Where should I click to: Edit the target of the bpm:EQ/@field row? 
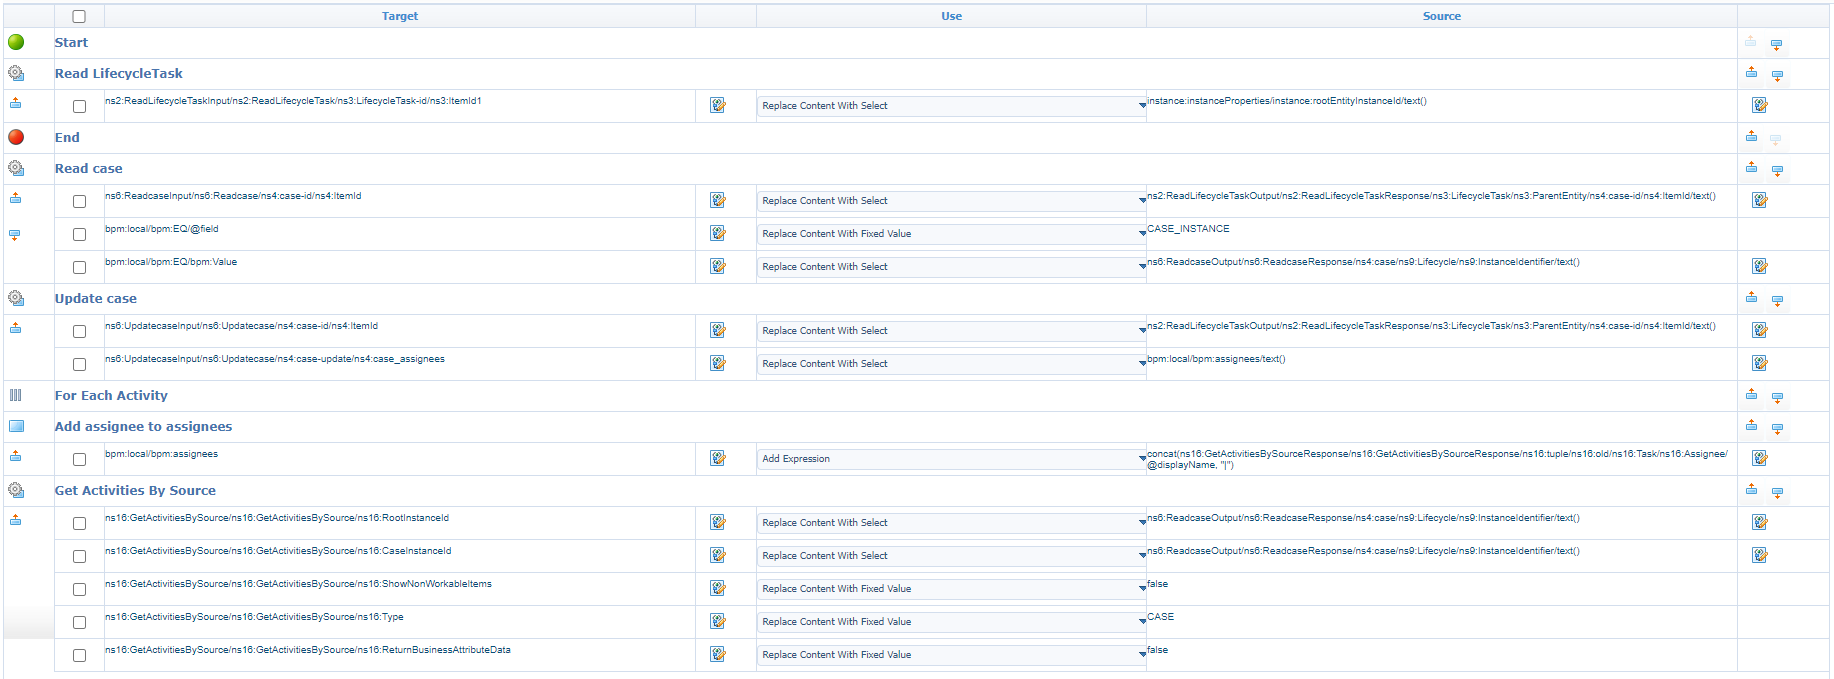[x=717, y=233]
